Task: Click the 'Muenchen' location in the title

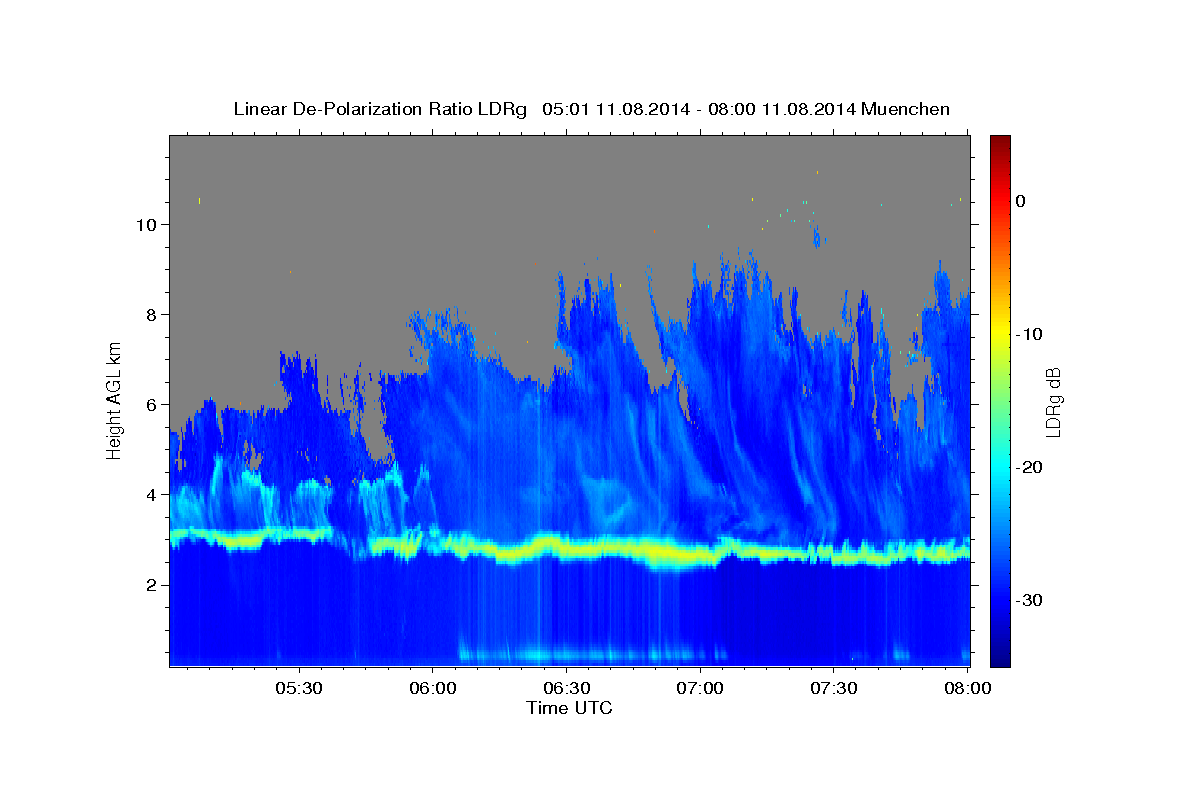Action: (905, 109)
